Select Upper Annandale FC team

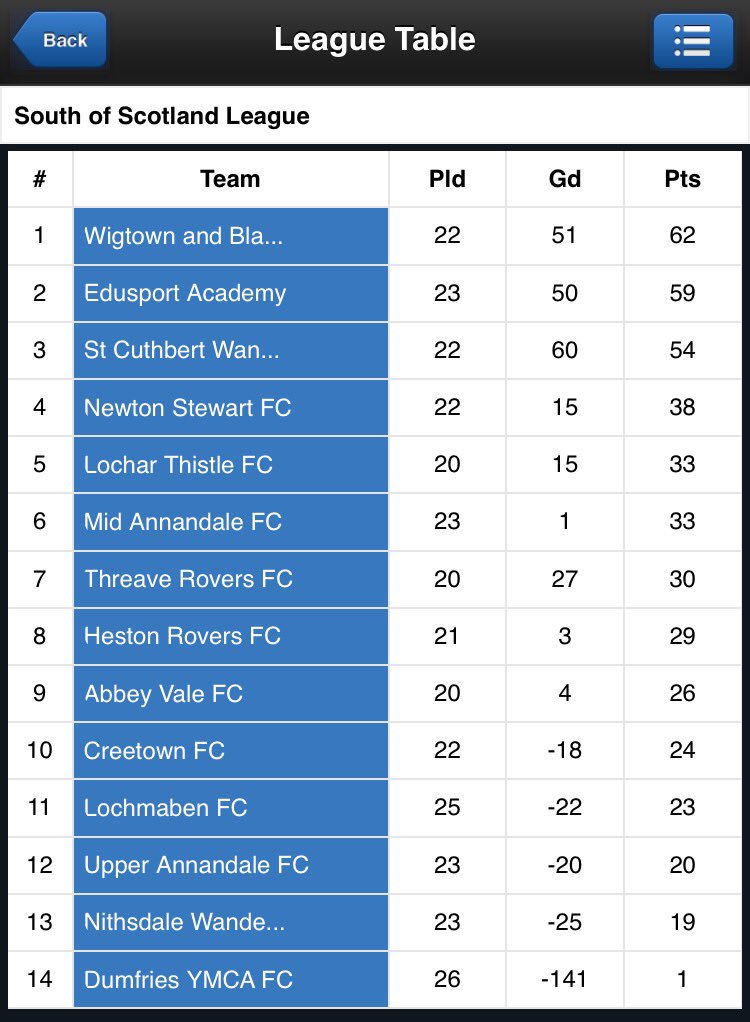click(x=231, y=866)
